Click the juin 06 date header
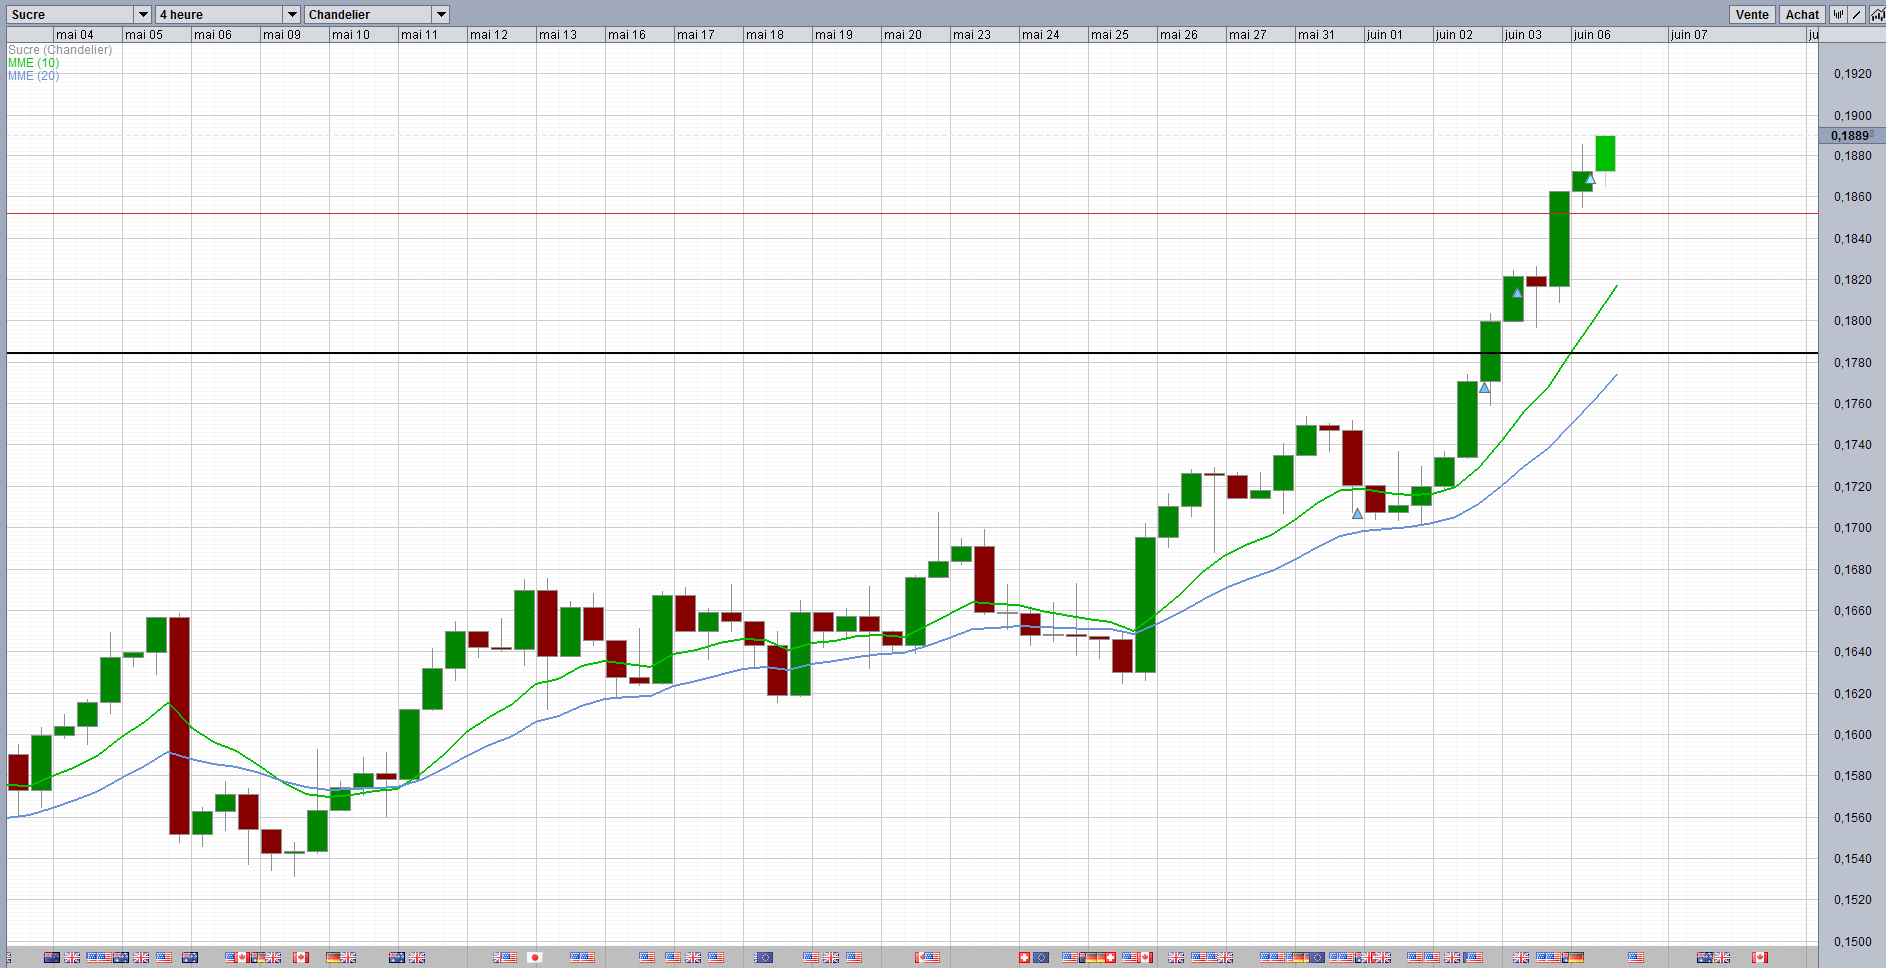This screenshot has width=1886, height=968. pyautogui.click(x=1592, y=34)
